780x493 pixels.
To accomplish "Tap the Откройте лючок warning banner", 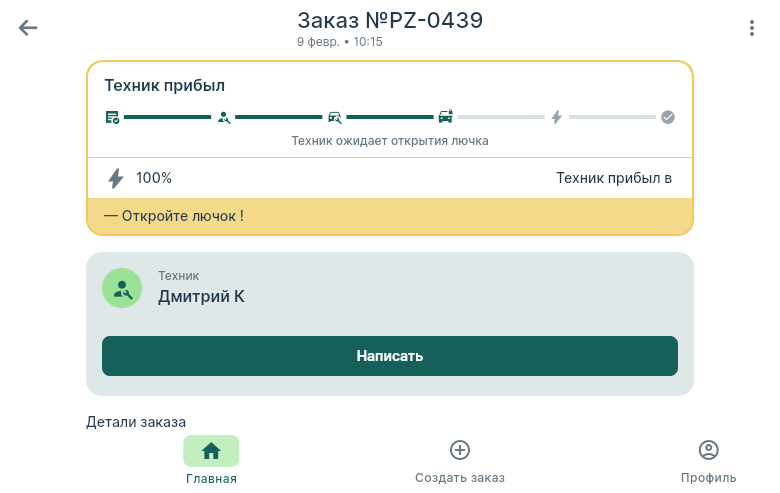I will [390, 216].
